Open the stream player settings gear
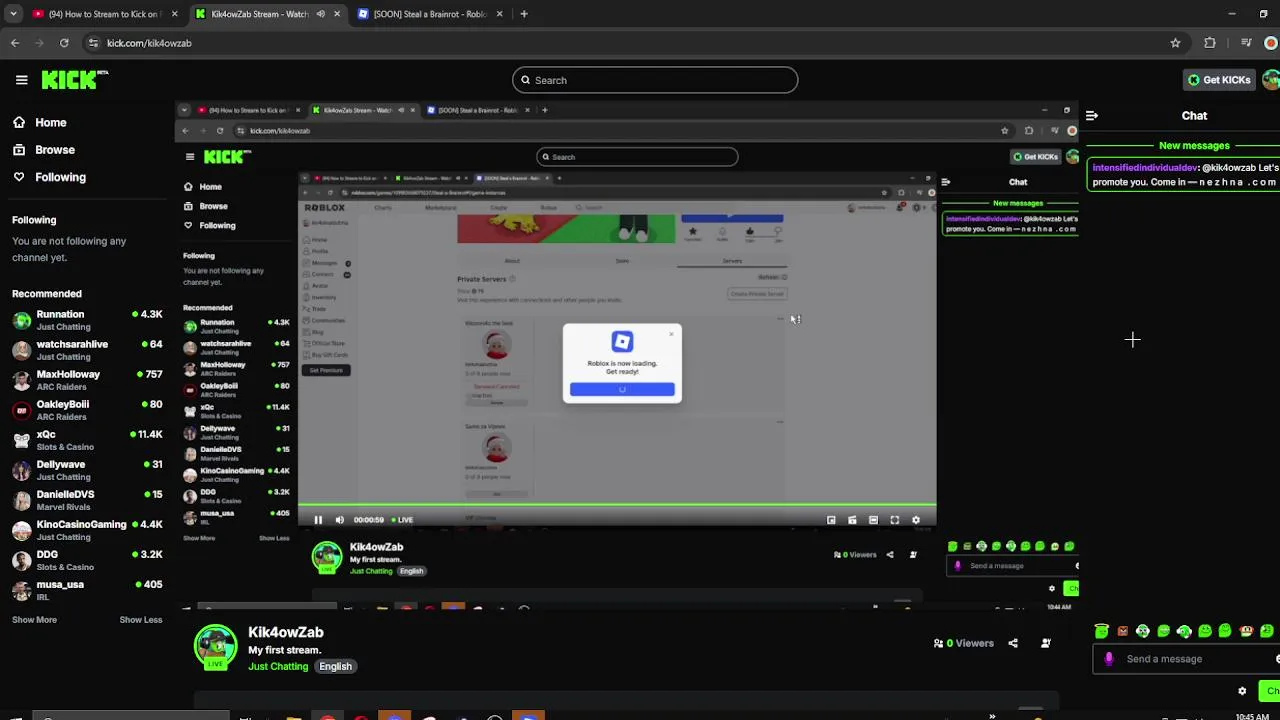Viewport: 1280px width, 720px height. [x=915, y=520]
